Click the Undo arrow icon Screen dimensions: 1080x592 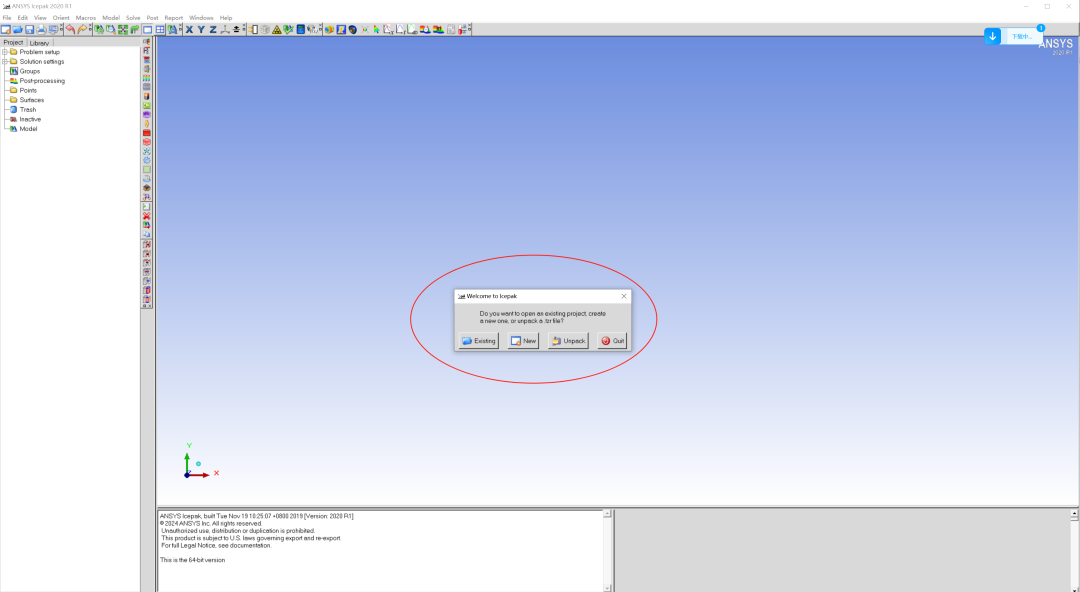pyautogui.click(x=70, y=30)
